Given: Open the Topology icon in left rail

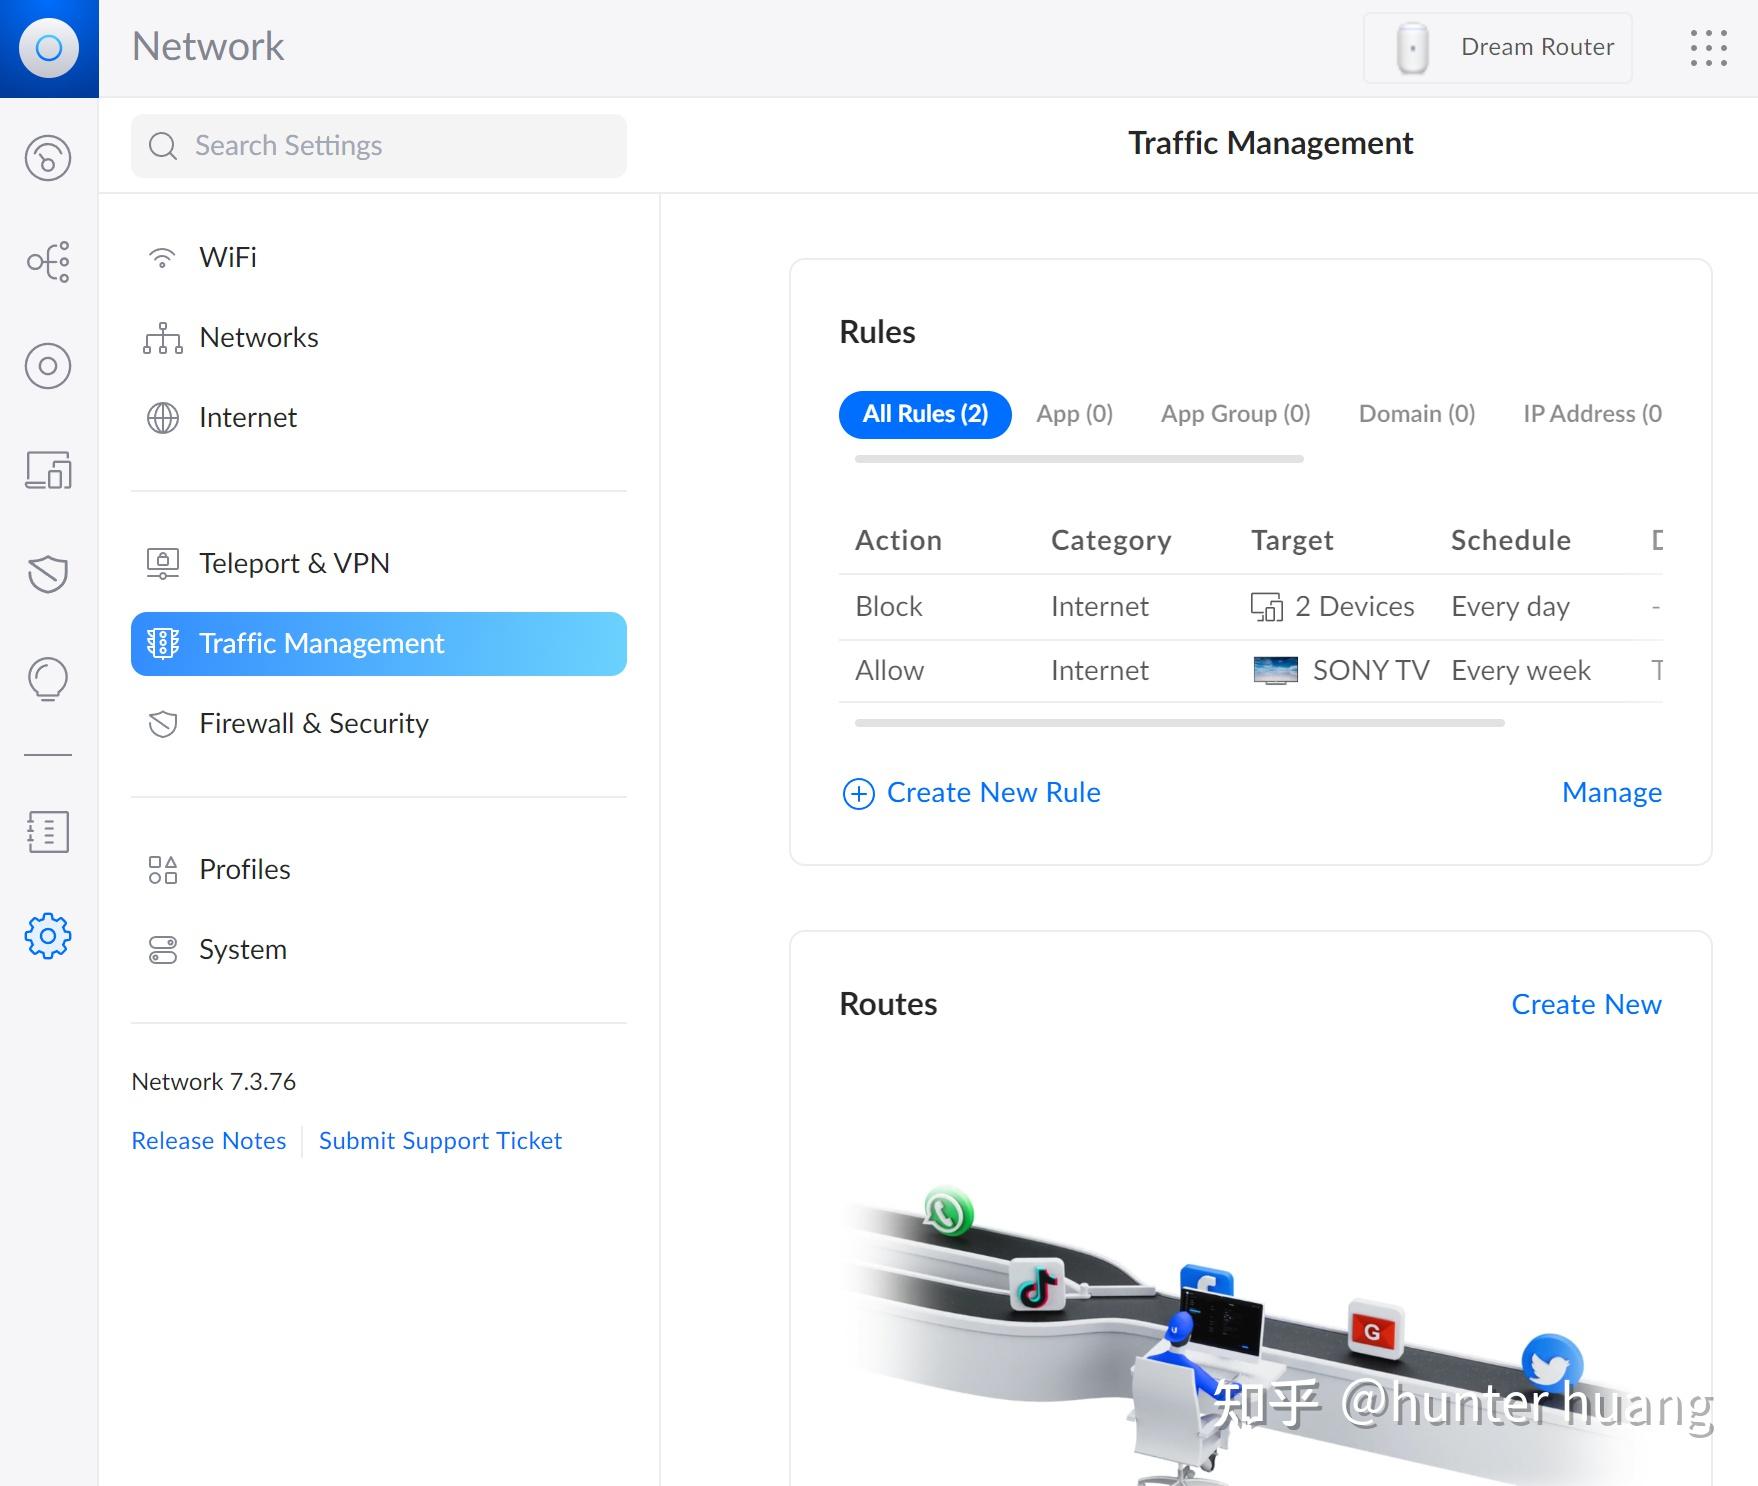Looking at the screenshot, I should coord(48,262).
